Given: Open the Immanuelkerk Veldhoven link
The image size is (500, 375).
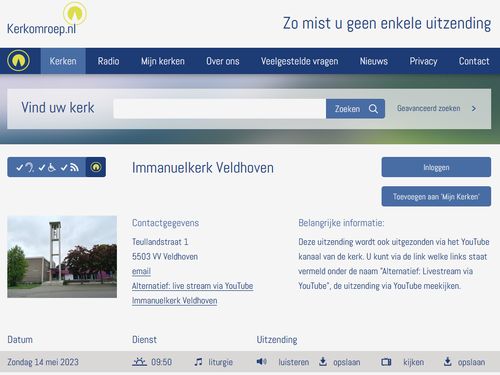Looking at the screenshot, I should [174, 301].
